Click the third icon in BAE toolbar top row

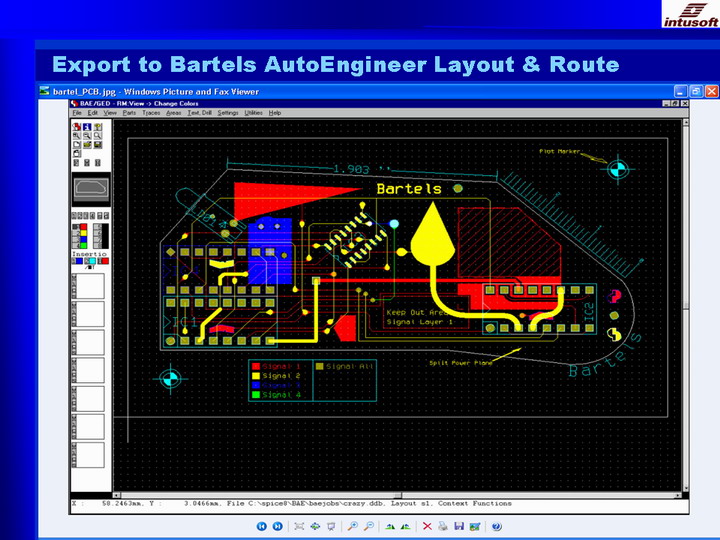(x=97, y=127)
